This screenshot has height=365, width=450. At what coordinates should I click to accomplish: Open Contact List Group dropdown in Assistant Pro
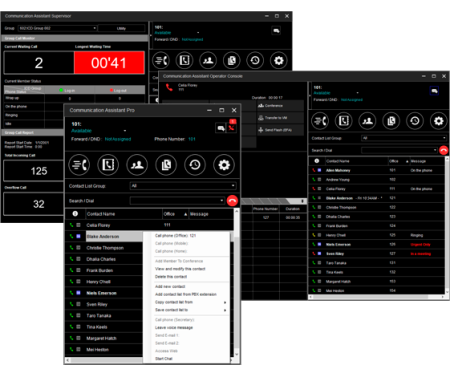(183, 186)
